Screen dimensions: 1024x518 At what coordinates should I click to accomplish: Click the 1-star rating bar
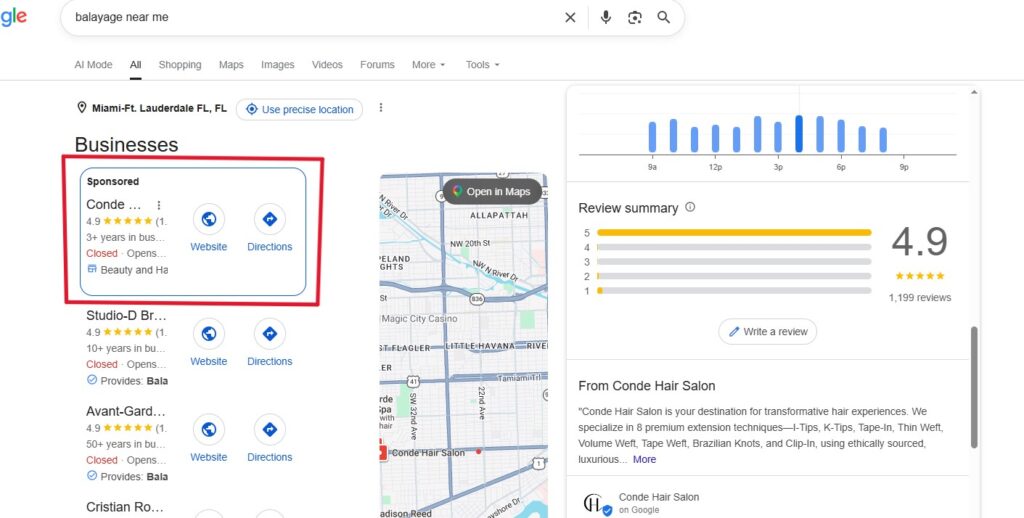(734, 291)
